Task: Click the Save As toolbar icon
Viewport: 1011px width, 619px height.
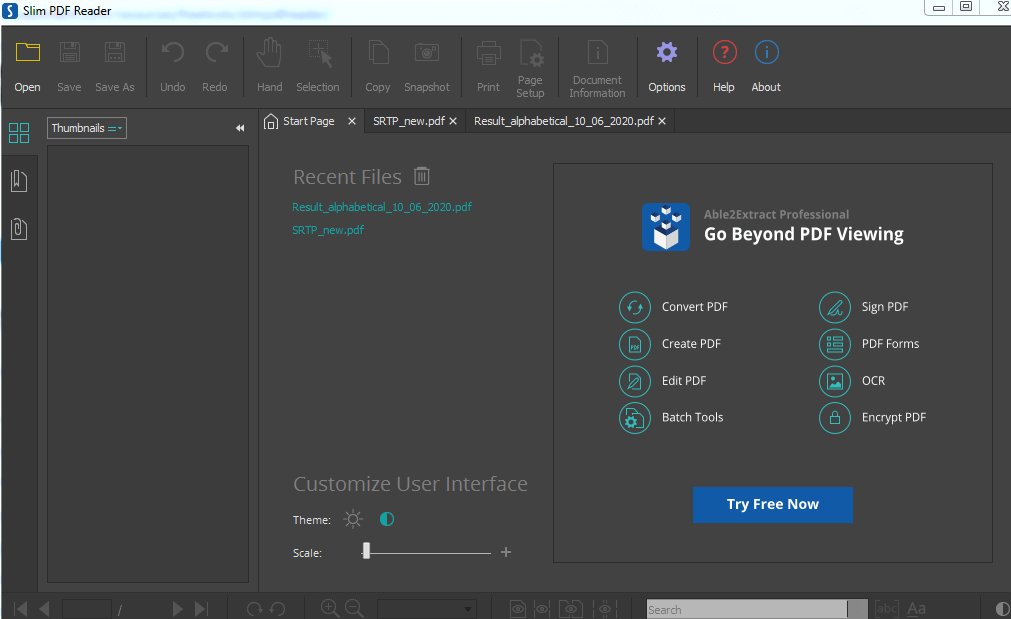Action: (x=115, y=52)
